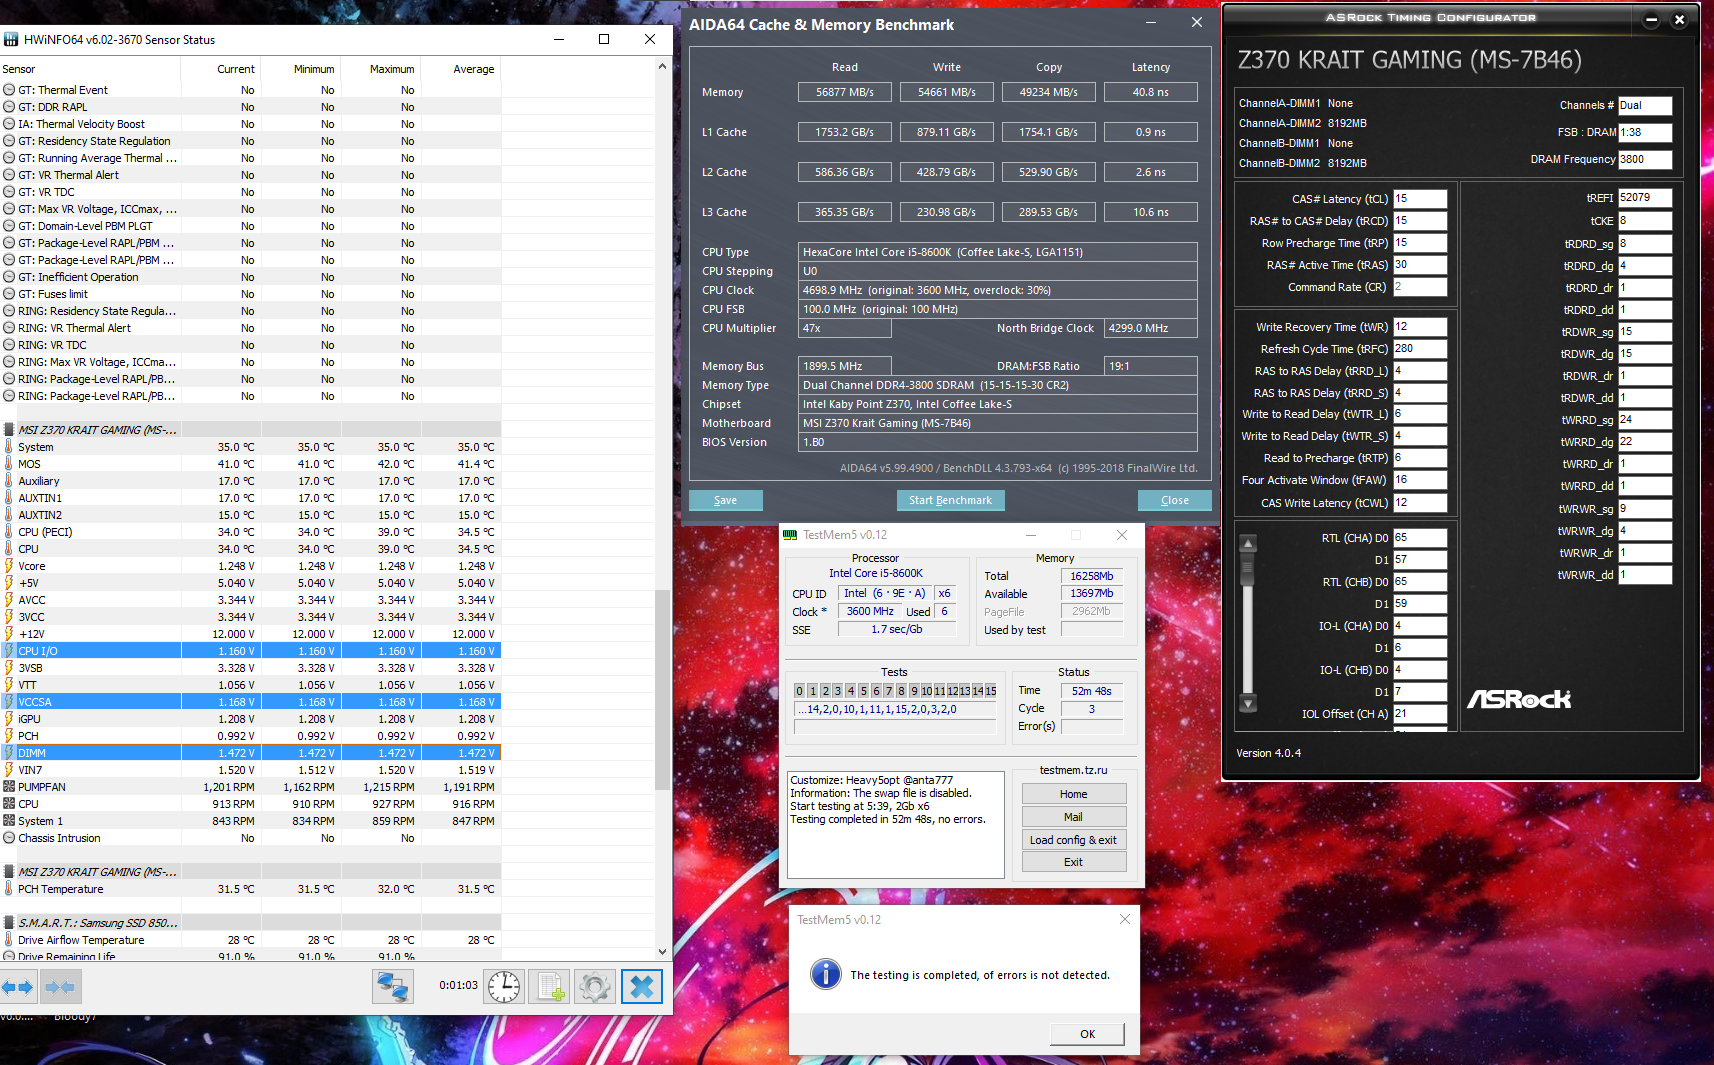
Task: Collapse the S.M.A.R.T. Samsung SSD sensor group
Action: (x=9, y=923)
